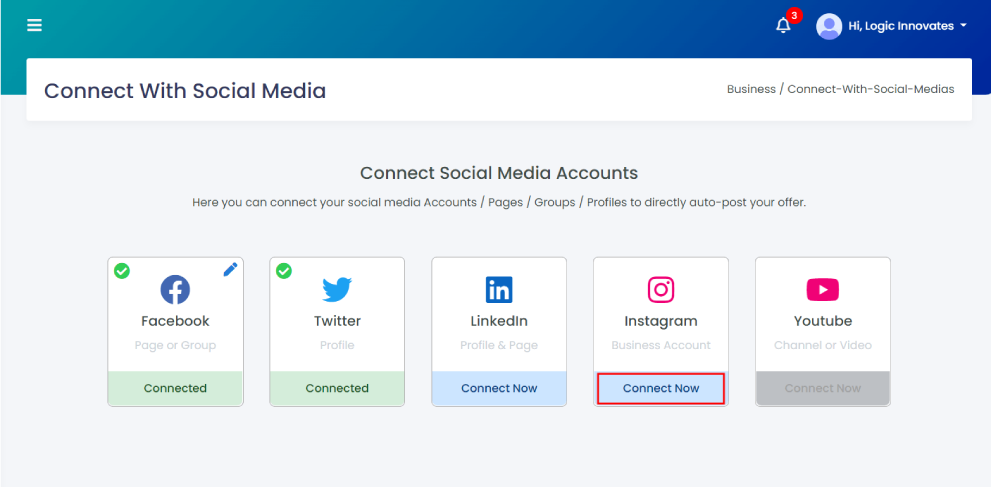Click the Twitter bird icon
The image size is (991, 487).
point(337,290)
